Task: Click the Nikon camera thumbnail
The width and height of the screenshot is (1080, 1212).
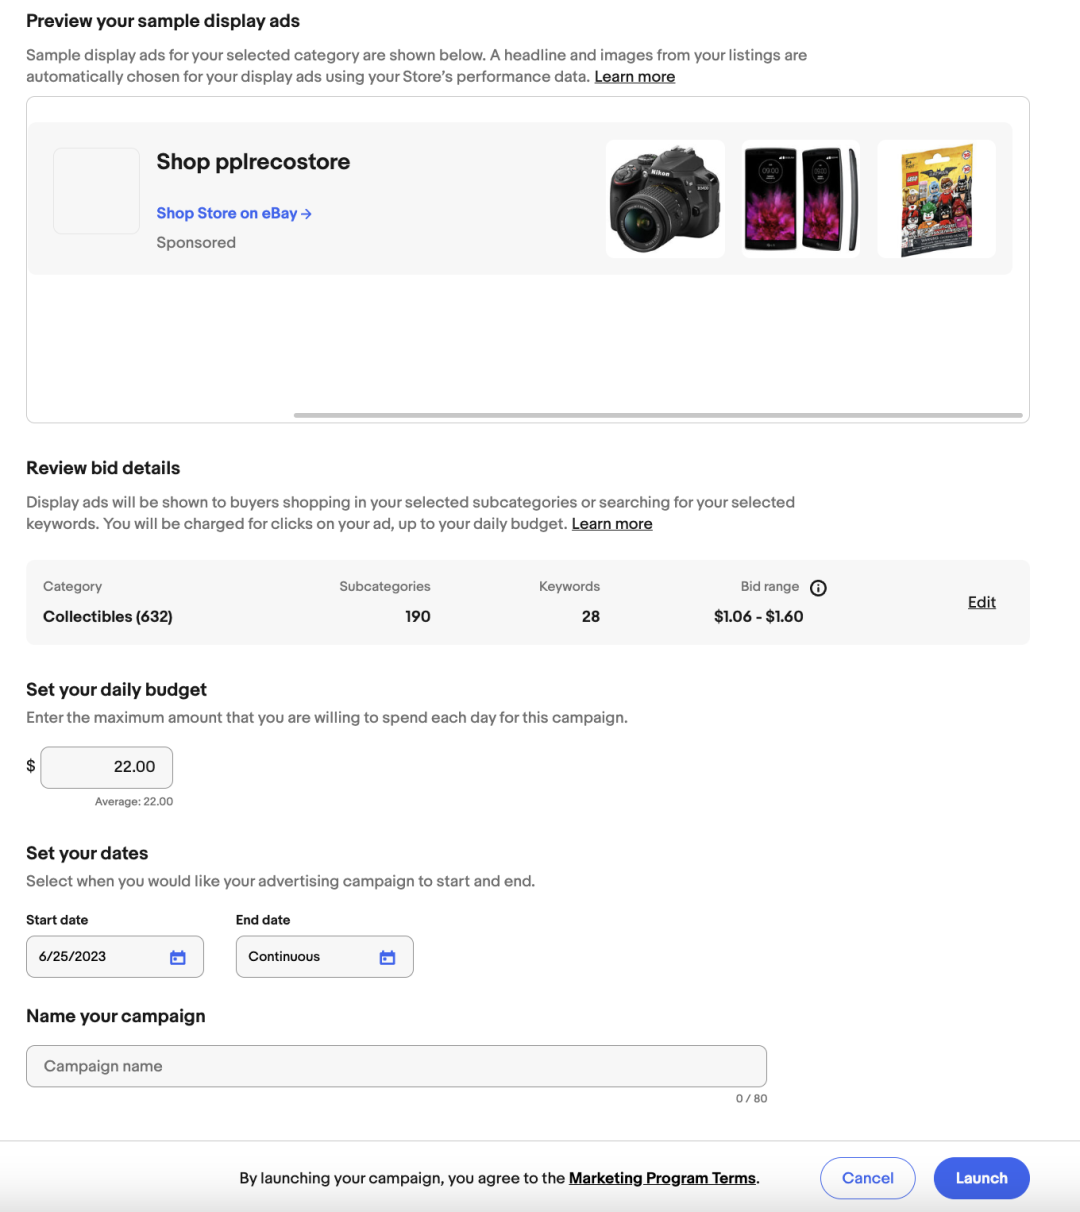Action: pos(665,199)
